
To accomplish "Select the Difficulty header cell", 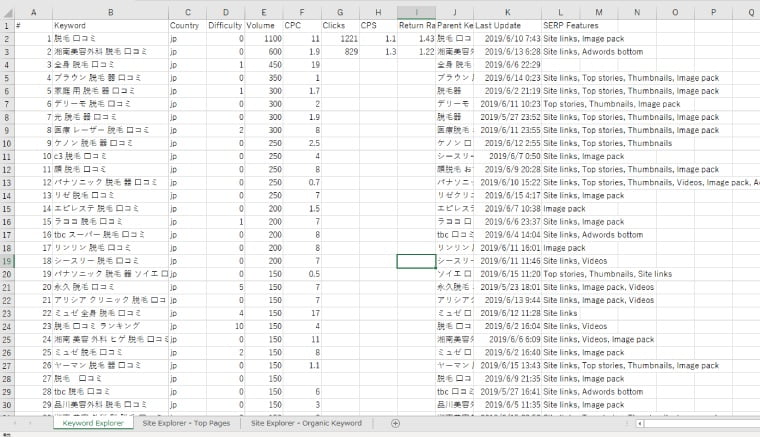I will pos(225,24).
